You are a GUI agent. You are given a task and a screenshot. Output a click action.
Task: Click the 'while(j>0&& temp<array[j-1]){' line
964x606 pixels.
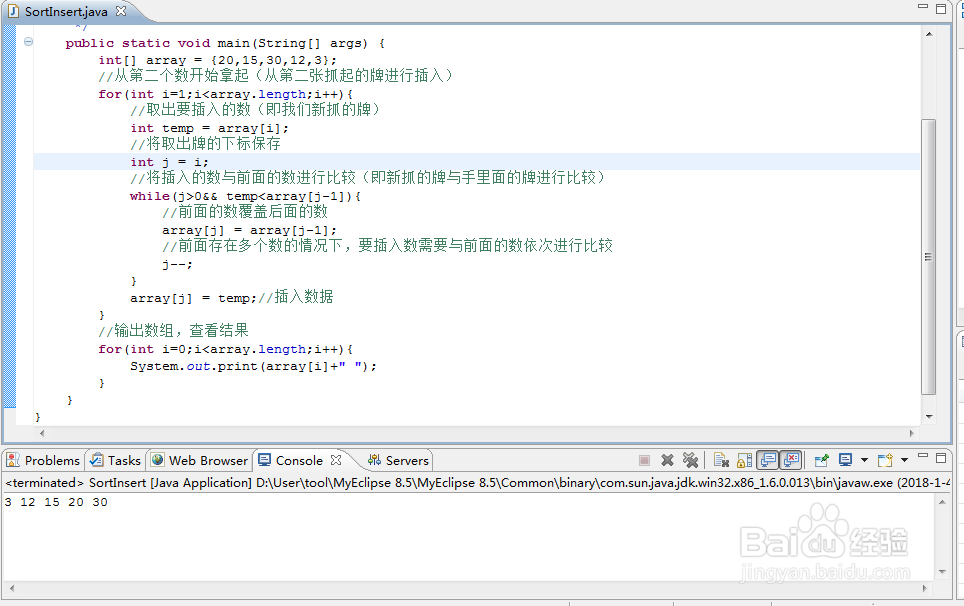(x=245, y=196)
